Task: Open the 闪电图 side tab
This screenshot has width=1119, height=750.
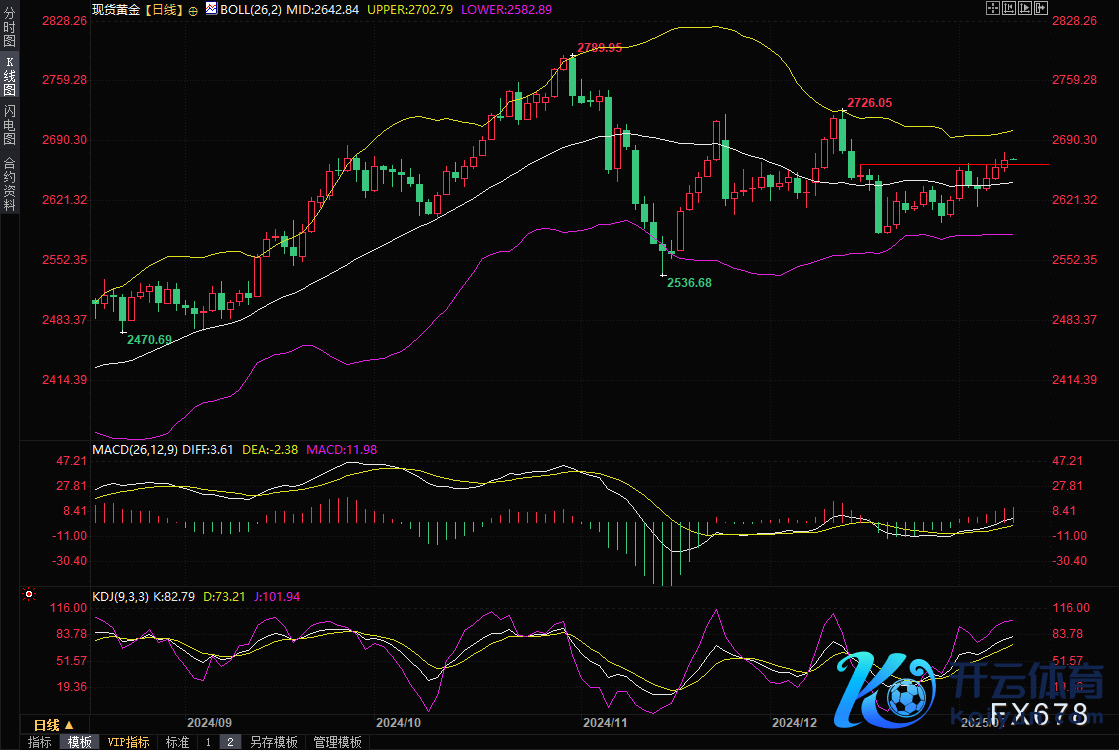Action: click(x=9, y=124)
